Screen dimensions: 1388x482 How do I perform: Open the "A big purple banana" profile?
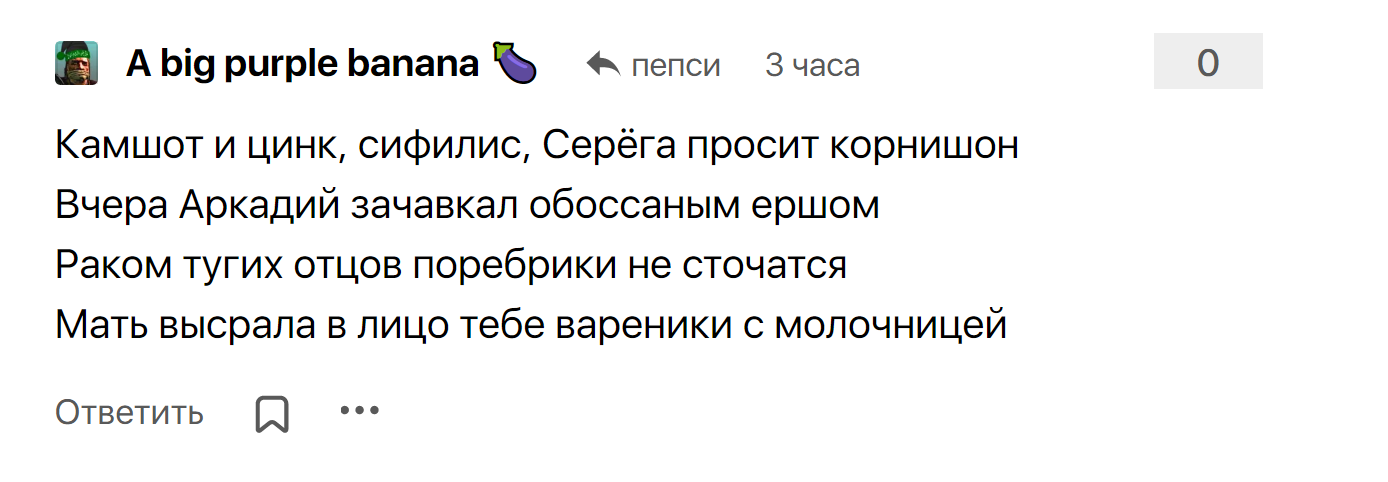click(302, 65)
